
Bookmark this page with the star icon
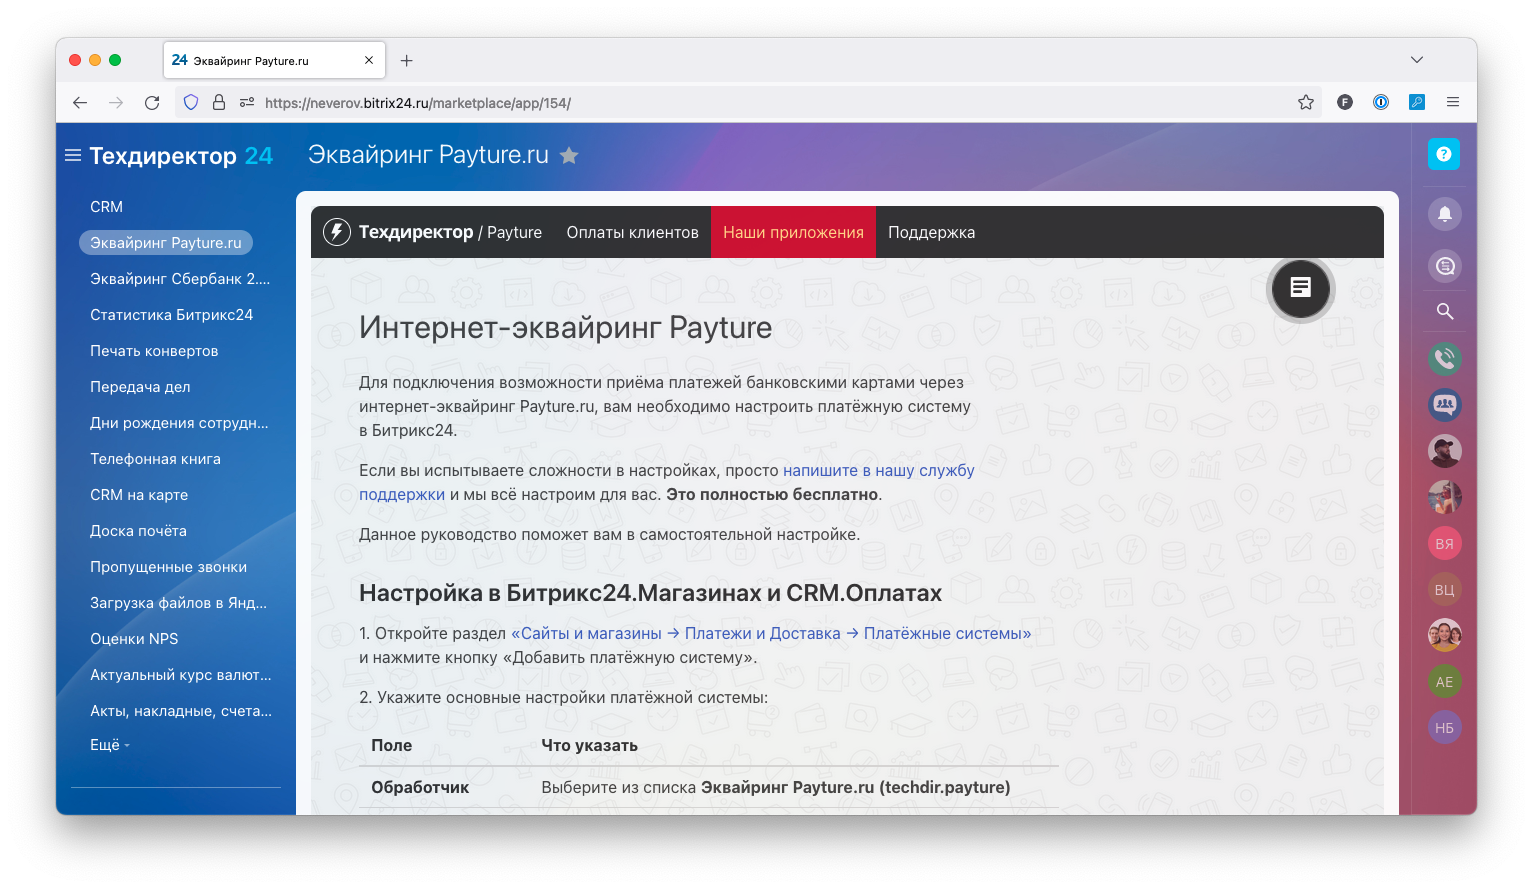click(1305, 102)
